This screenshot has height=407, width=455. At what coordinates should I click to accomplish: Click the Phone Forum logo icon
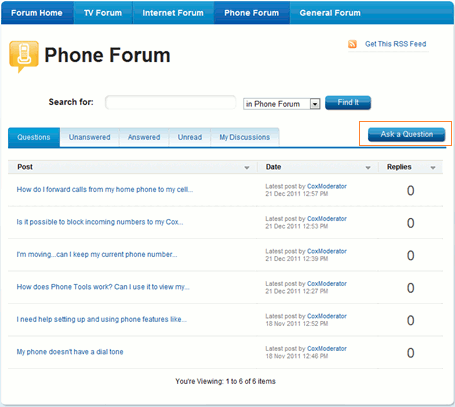pos(24,56)
